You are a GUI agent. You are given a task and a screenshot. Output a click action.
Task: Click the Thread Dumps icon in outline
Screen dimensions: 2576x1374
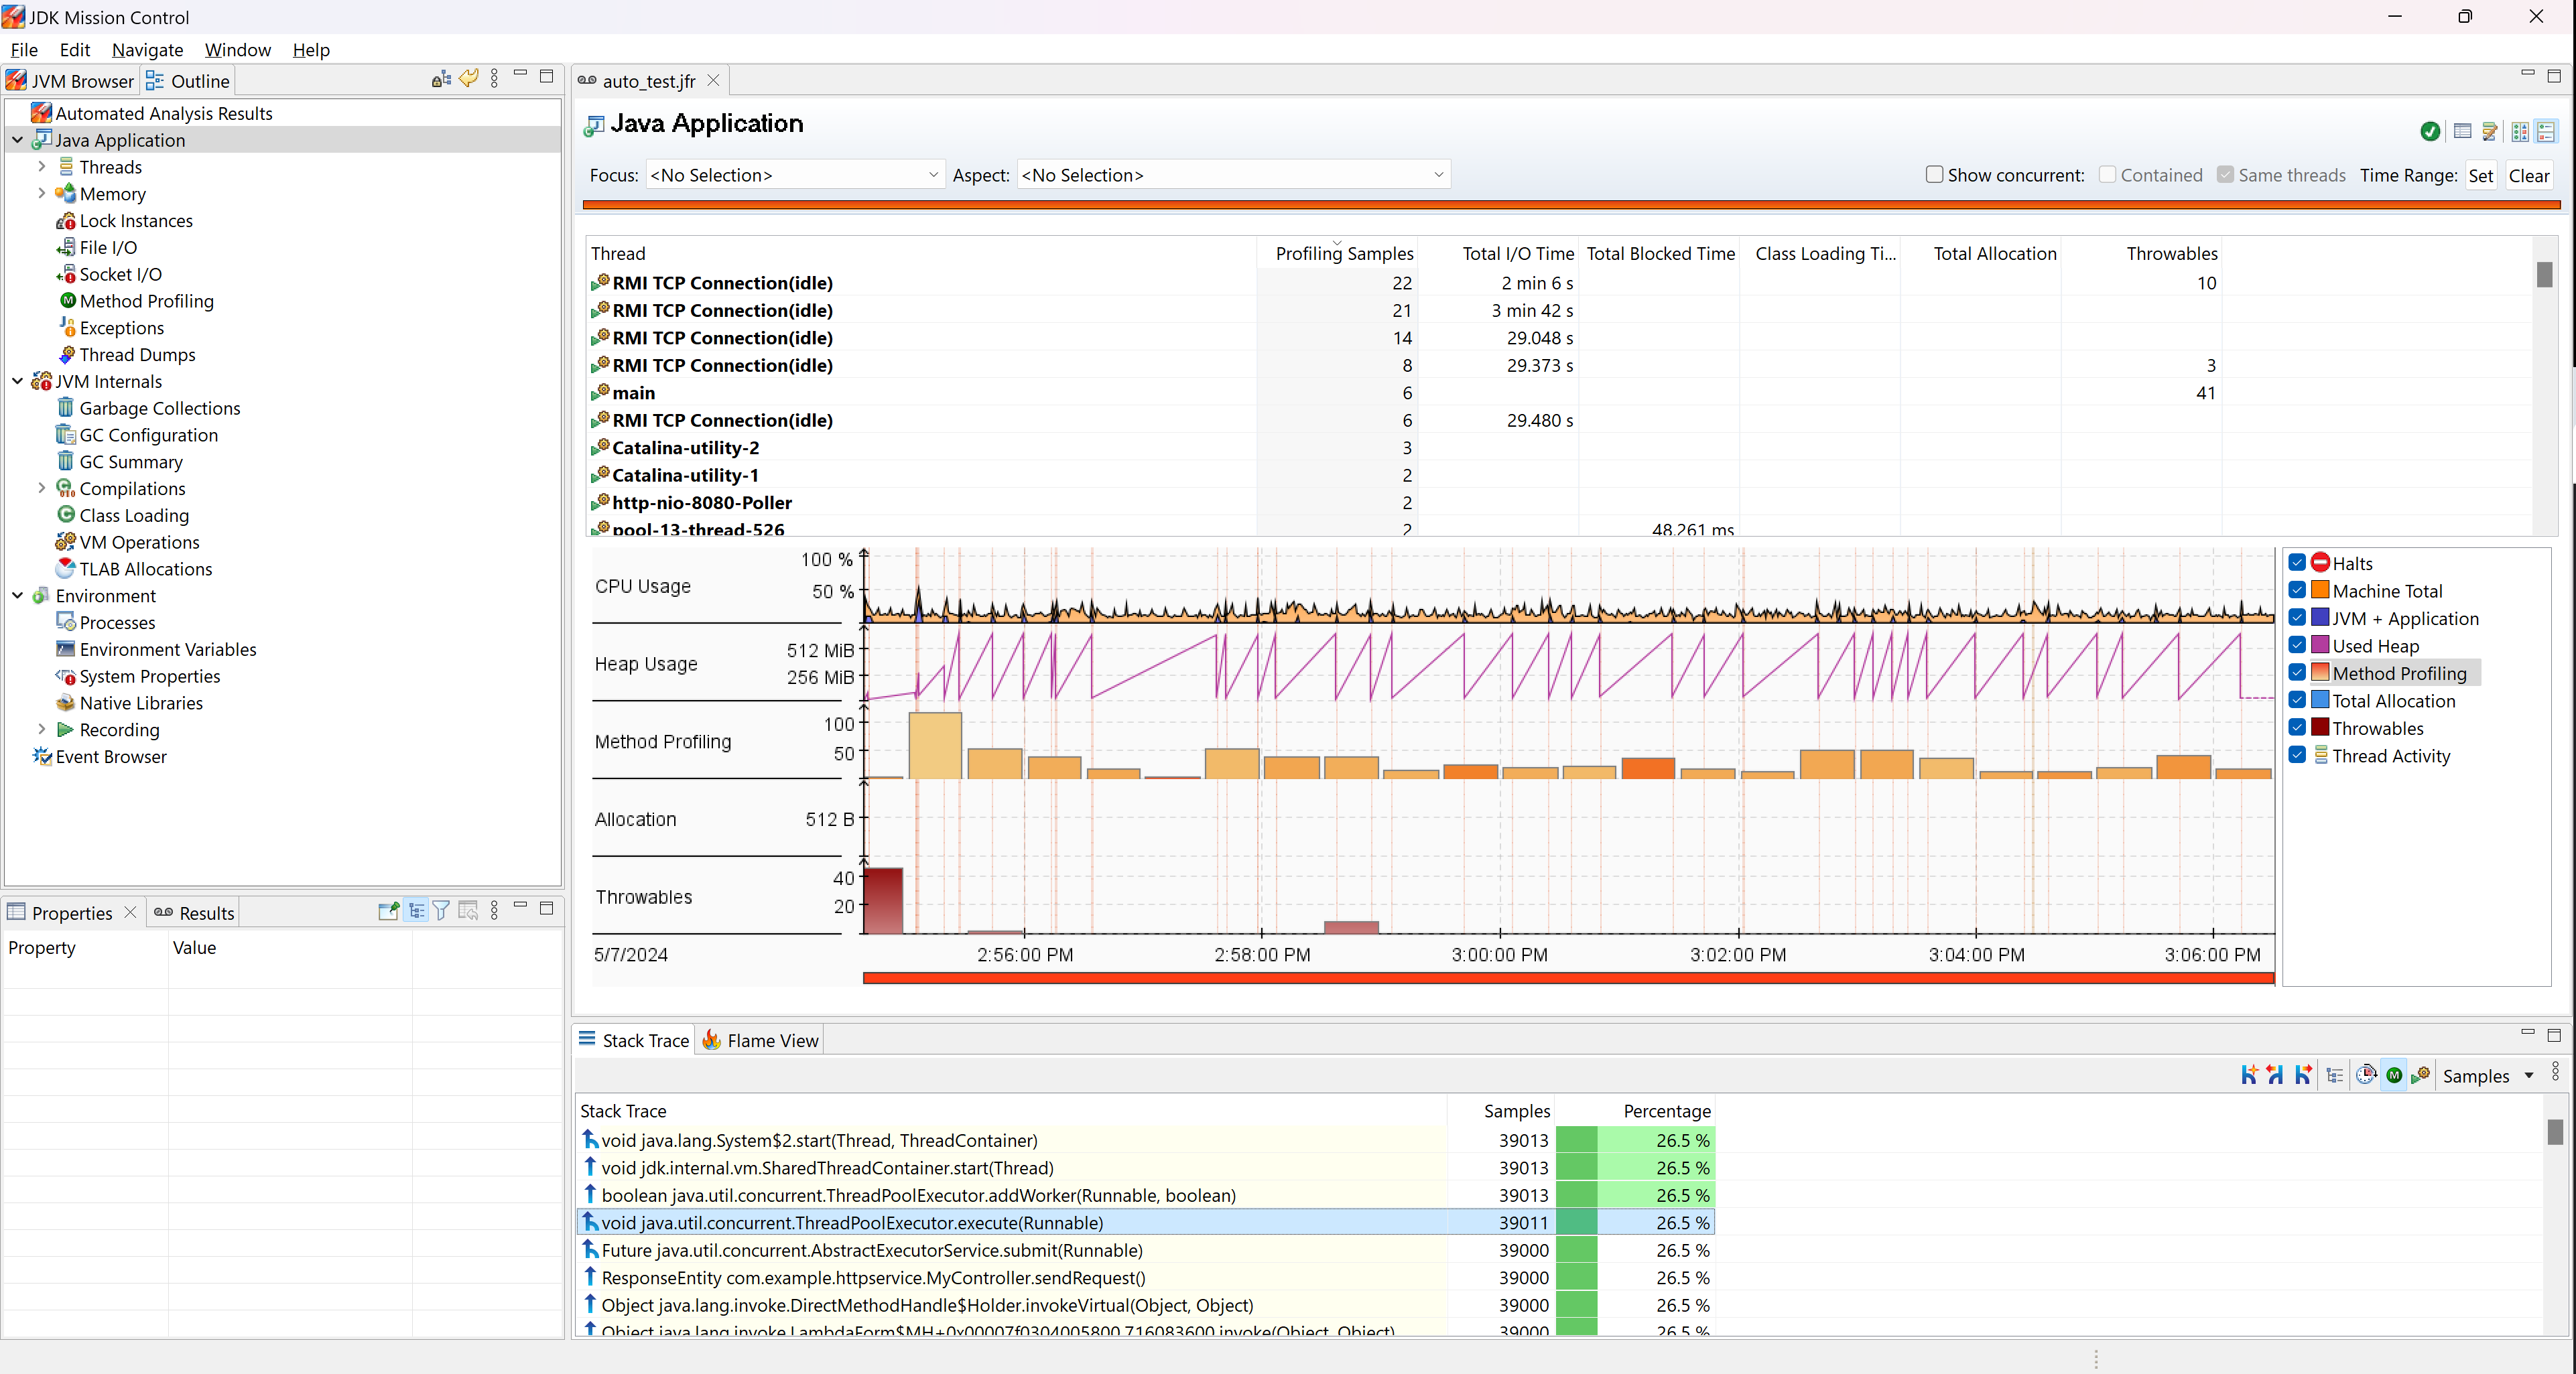click(66, 354)
